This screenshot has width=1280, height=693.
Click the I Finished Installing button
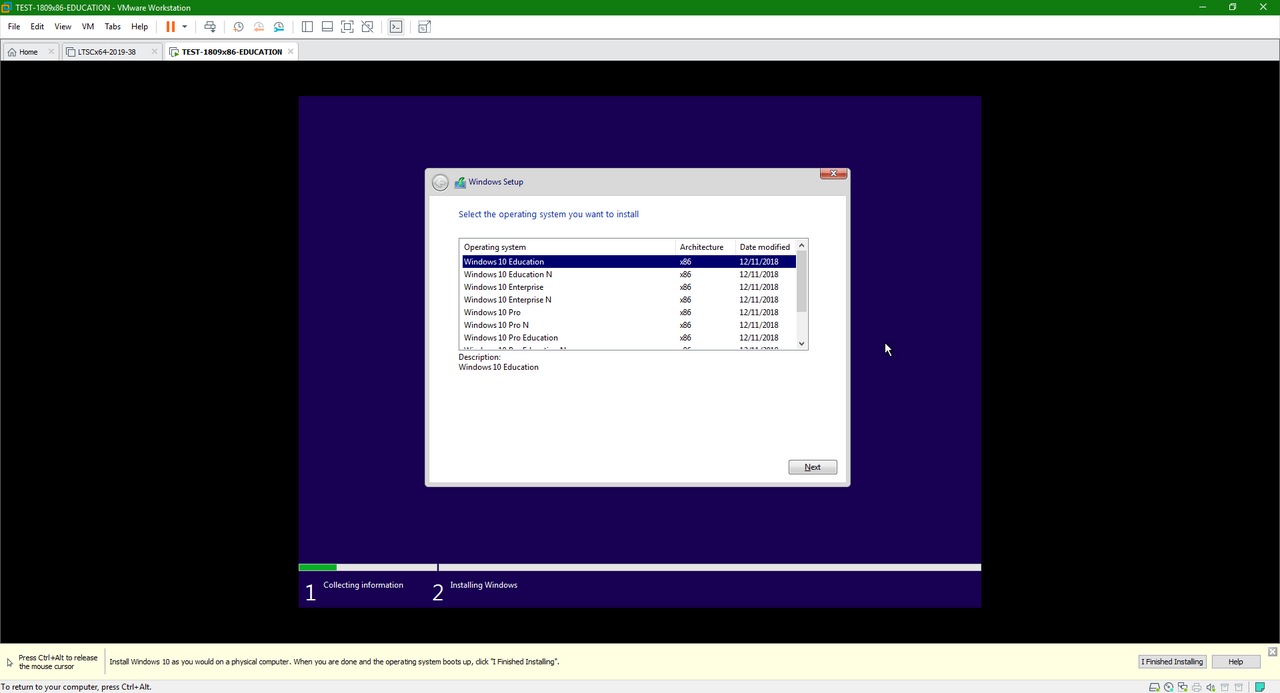(x=1174, y=662)
